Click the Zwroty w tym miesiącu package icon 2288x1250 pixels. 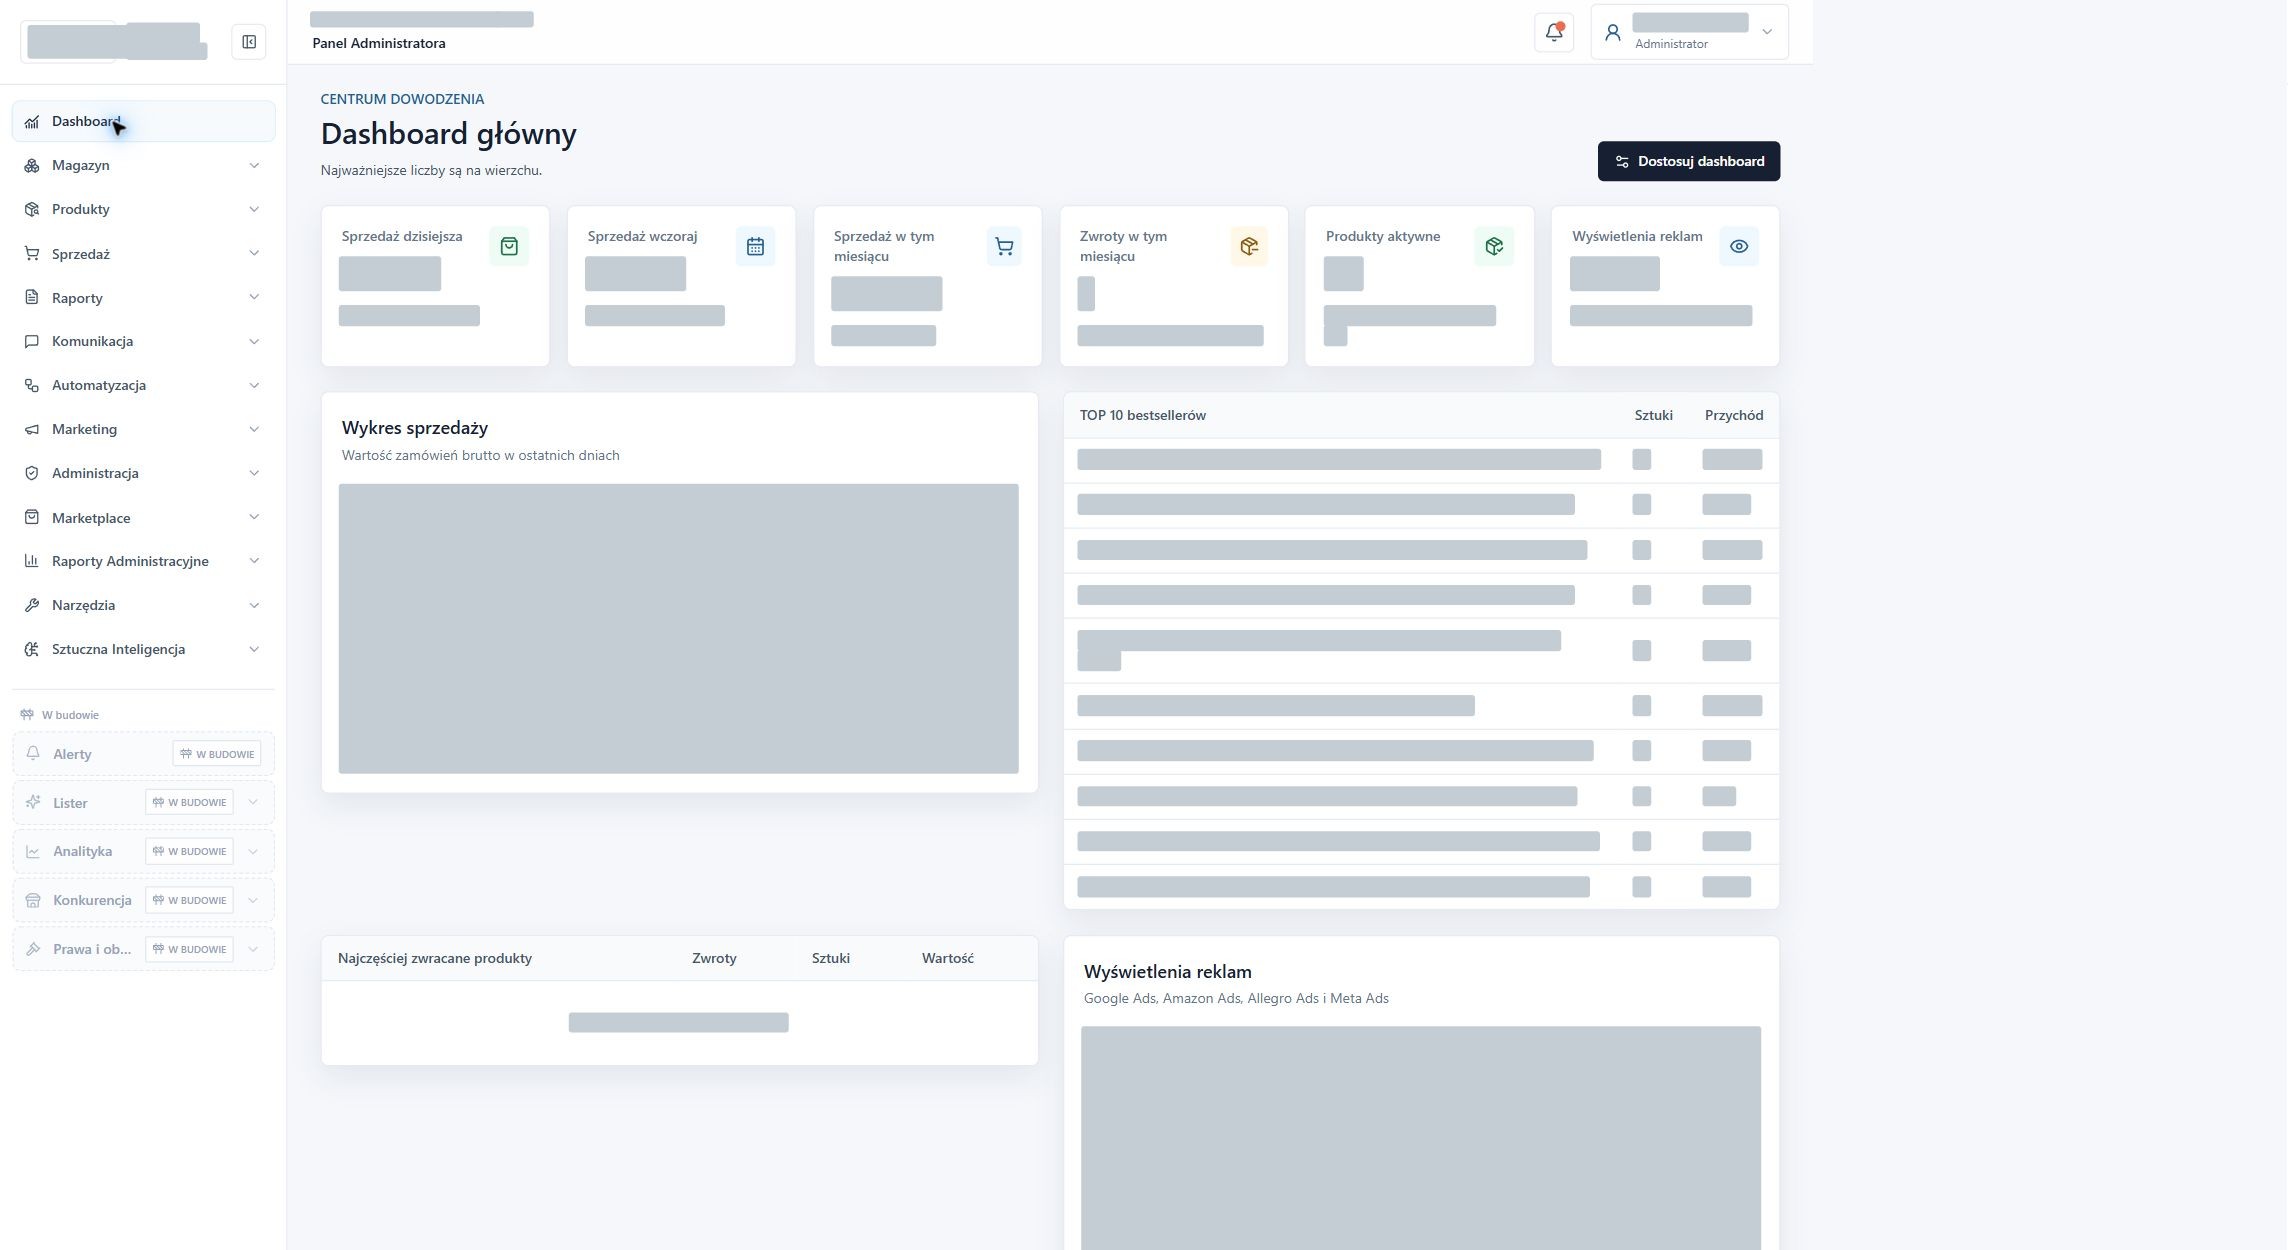point(1249,246)
